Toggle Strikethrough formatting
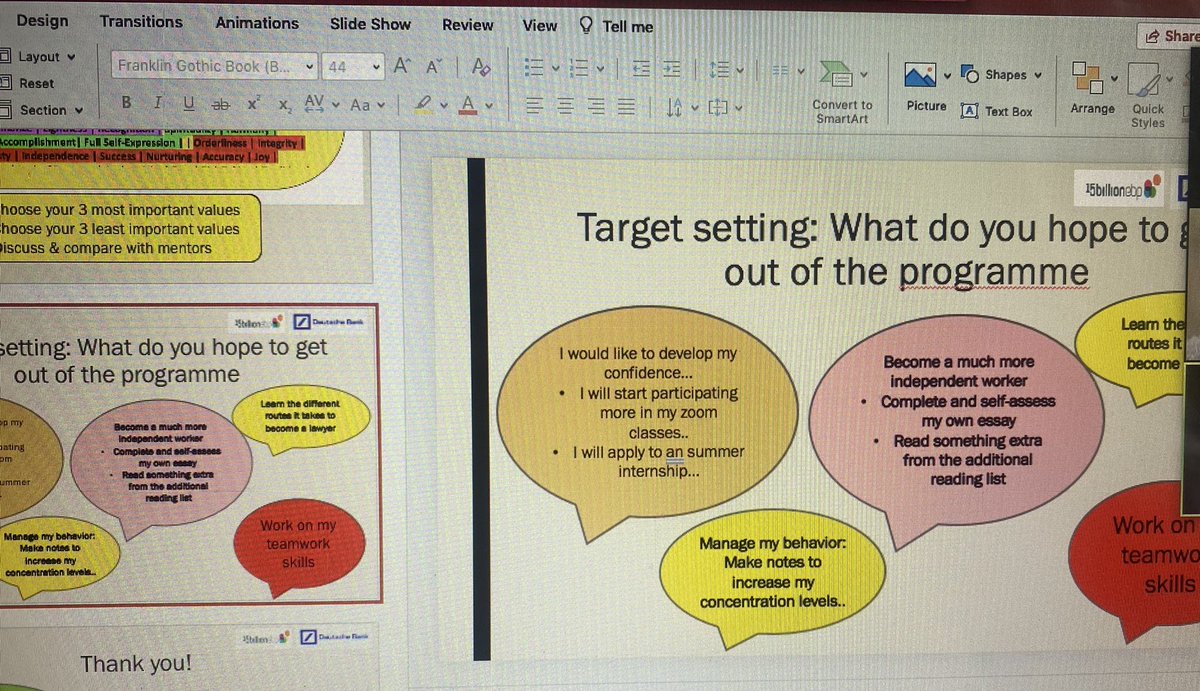 221,103
